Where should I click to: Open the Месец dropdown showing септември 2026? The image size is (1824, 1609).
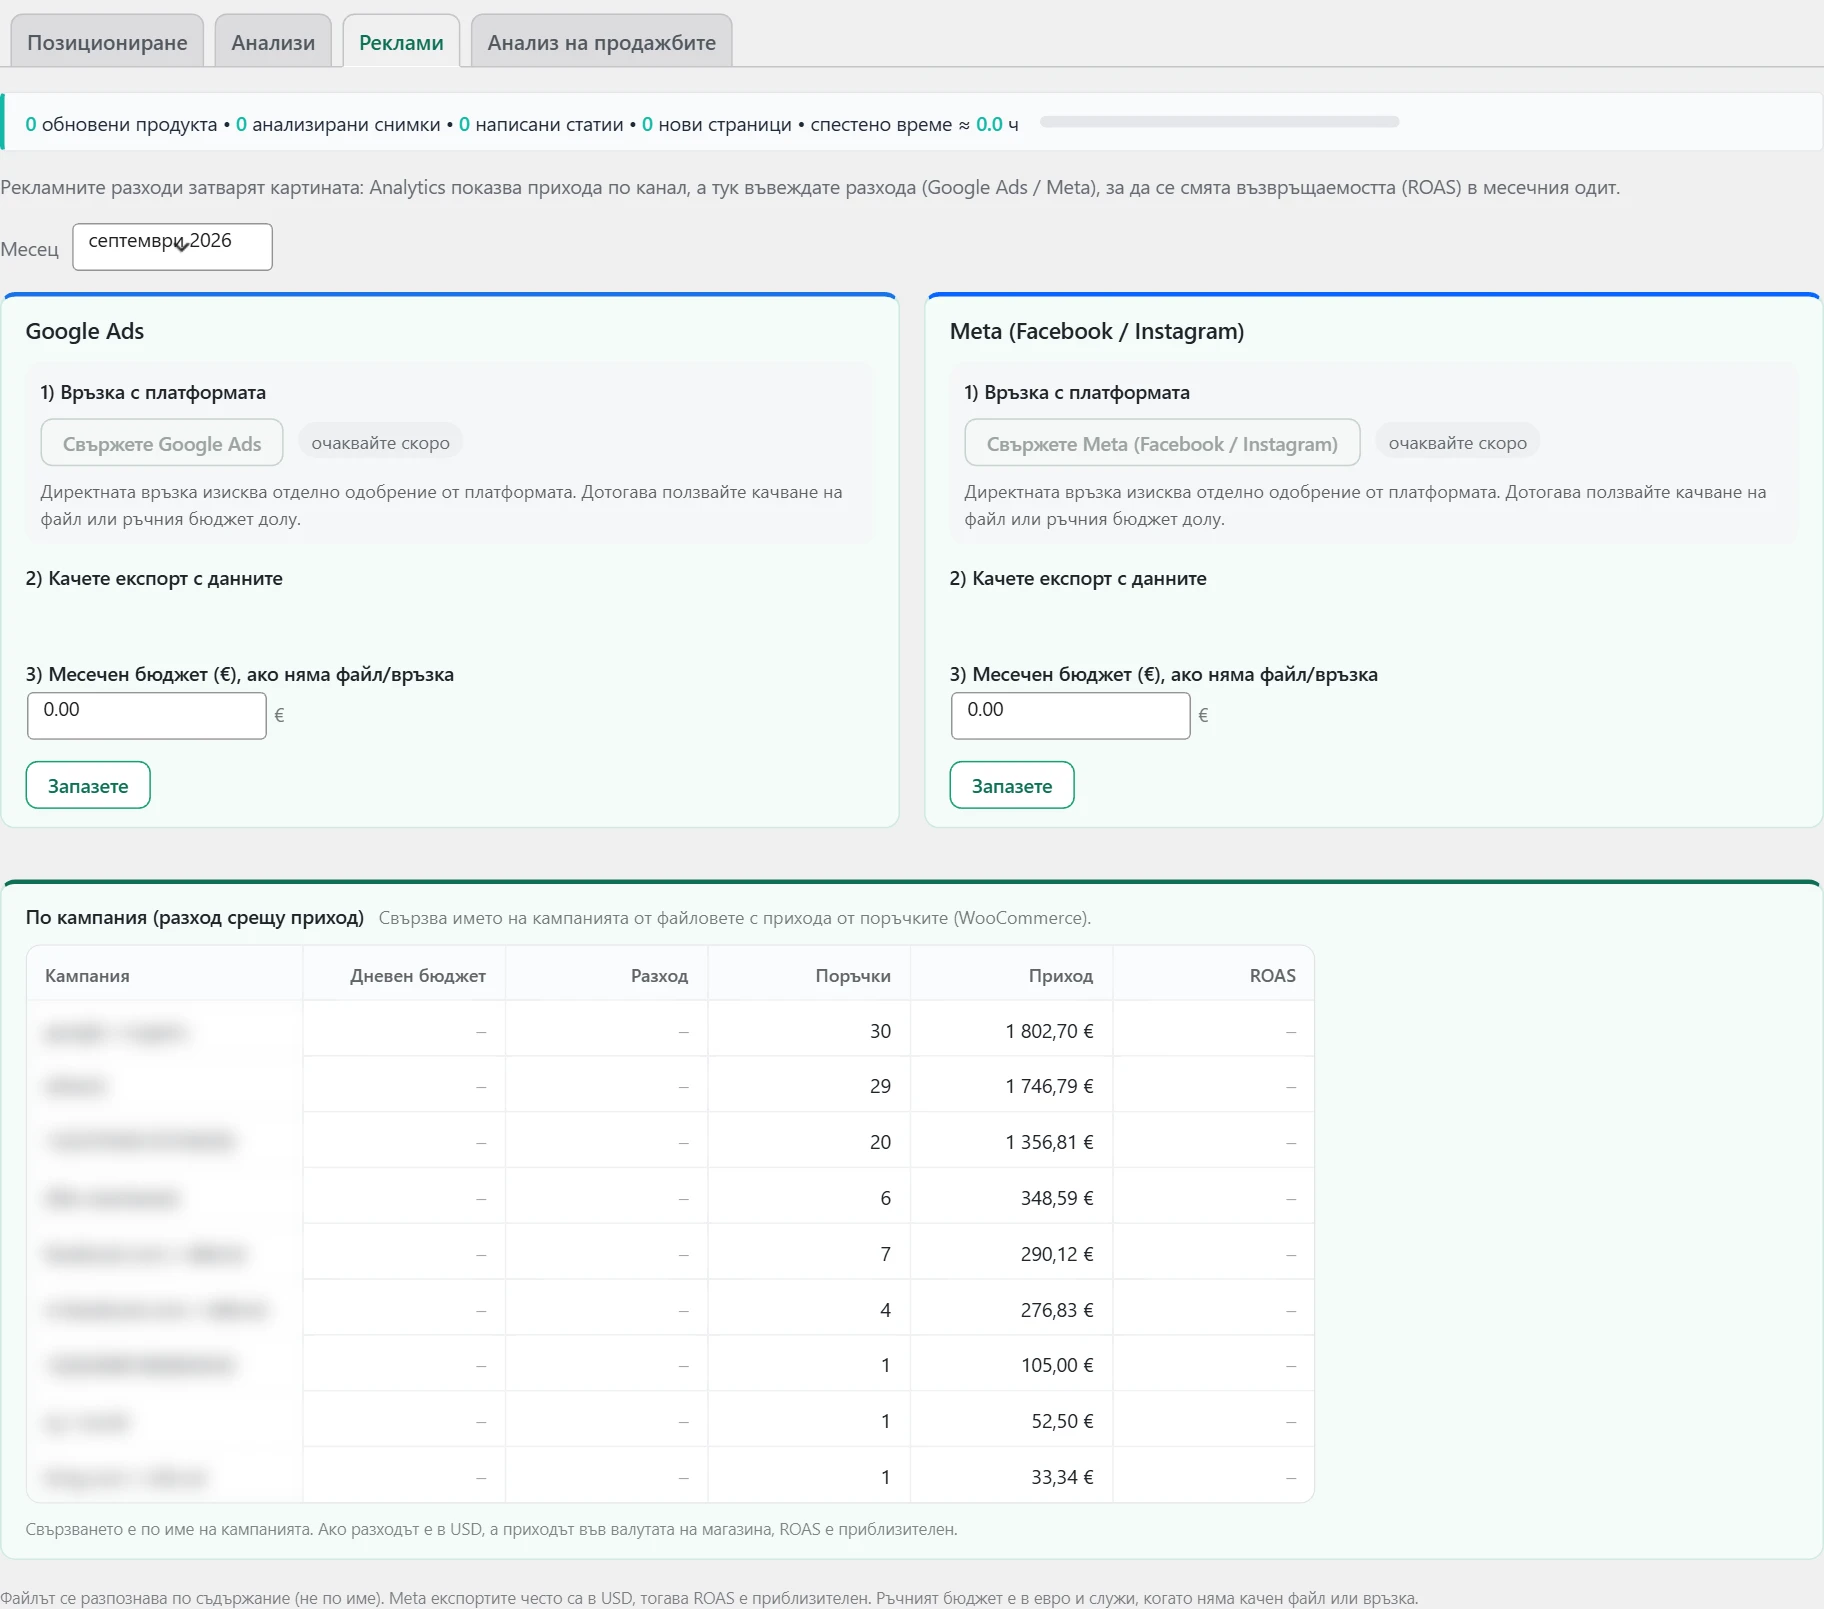coord(172,246)
